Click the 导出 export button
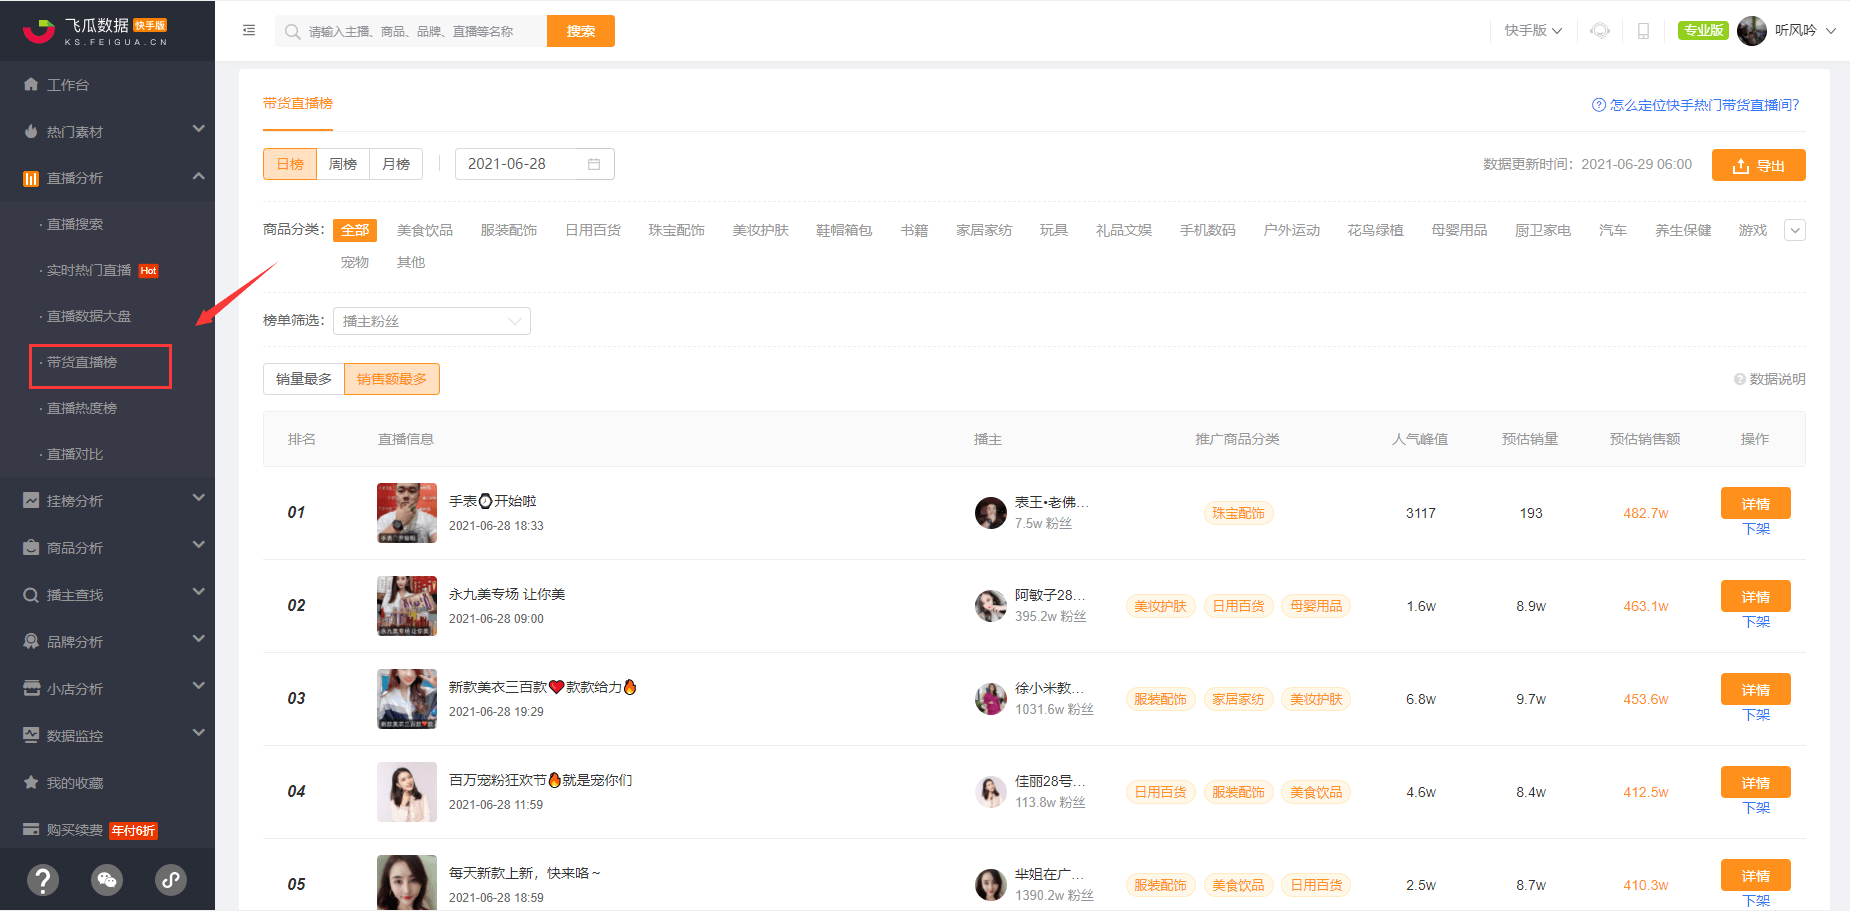Screen dimensions: 1850x911 click(1758, 165)
